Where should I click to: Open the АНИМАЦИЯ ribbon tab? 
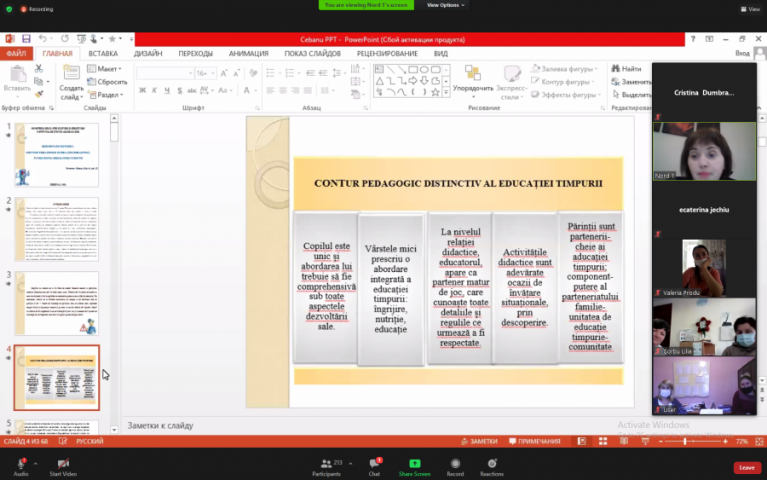248,53
